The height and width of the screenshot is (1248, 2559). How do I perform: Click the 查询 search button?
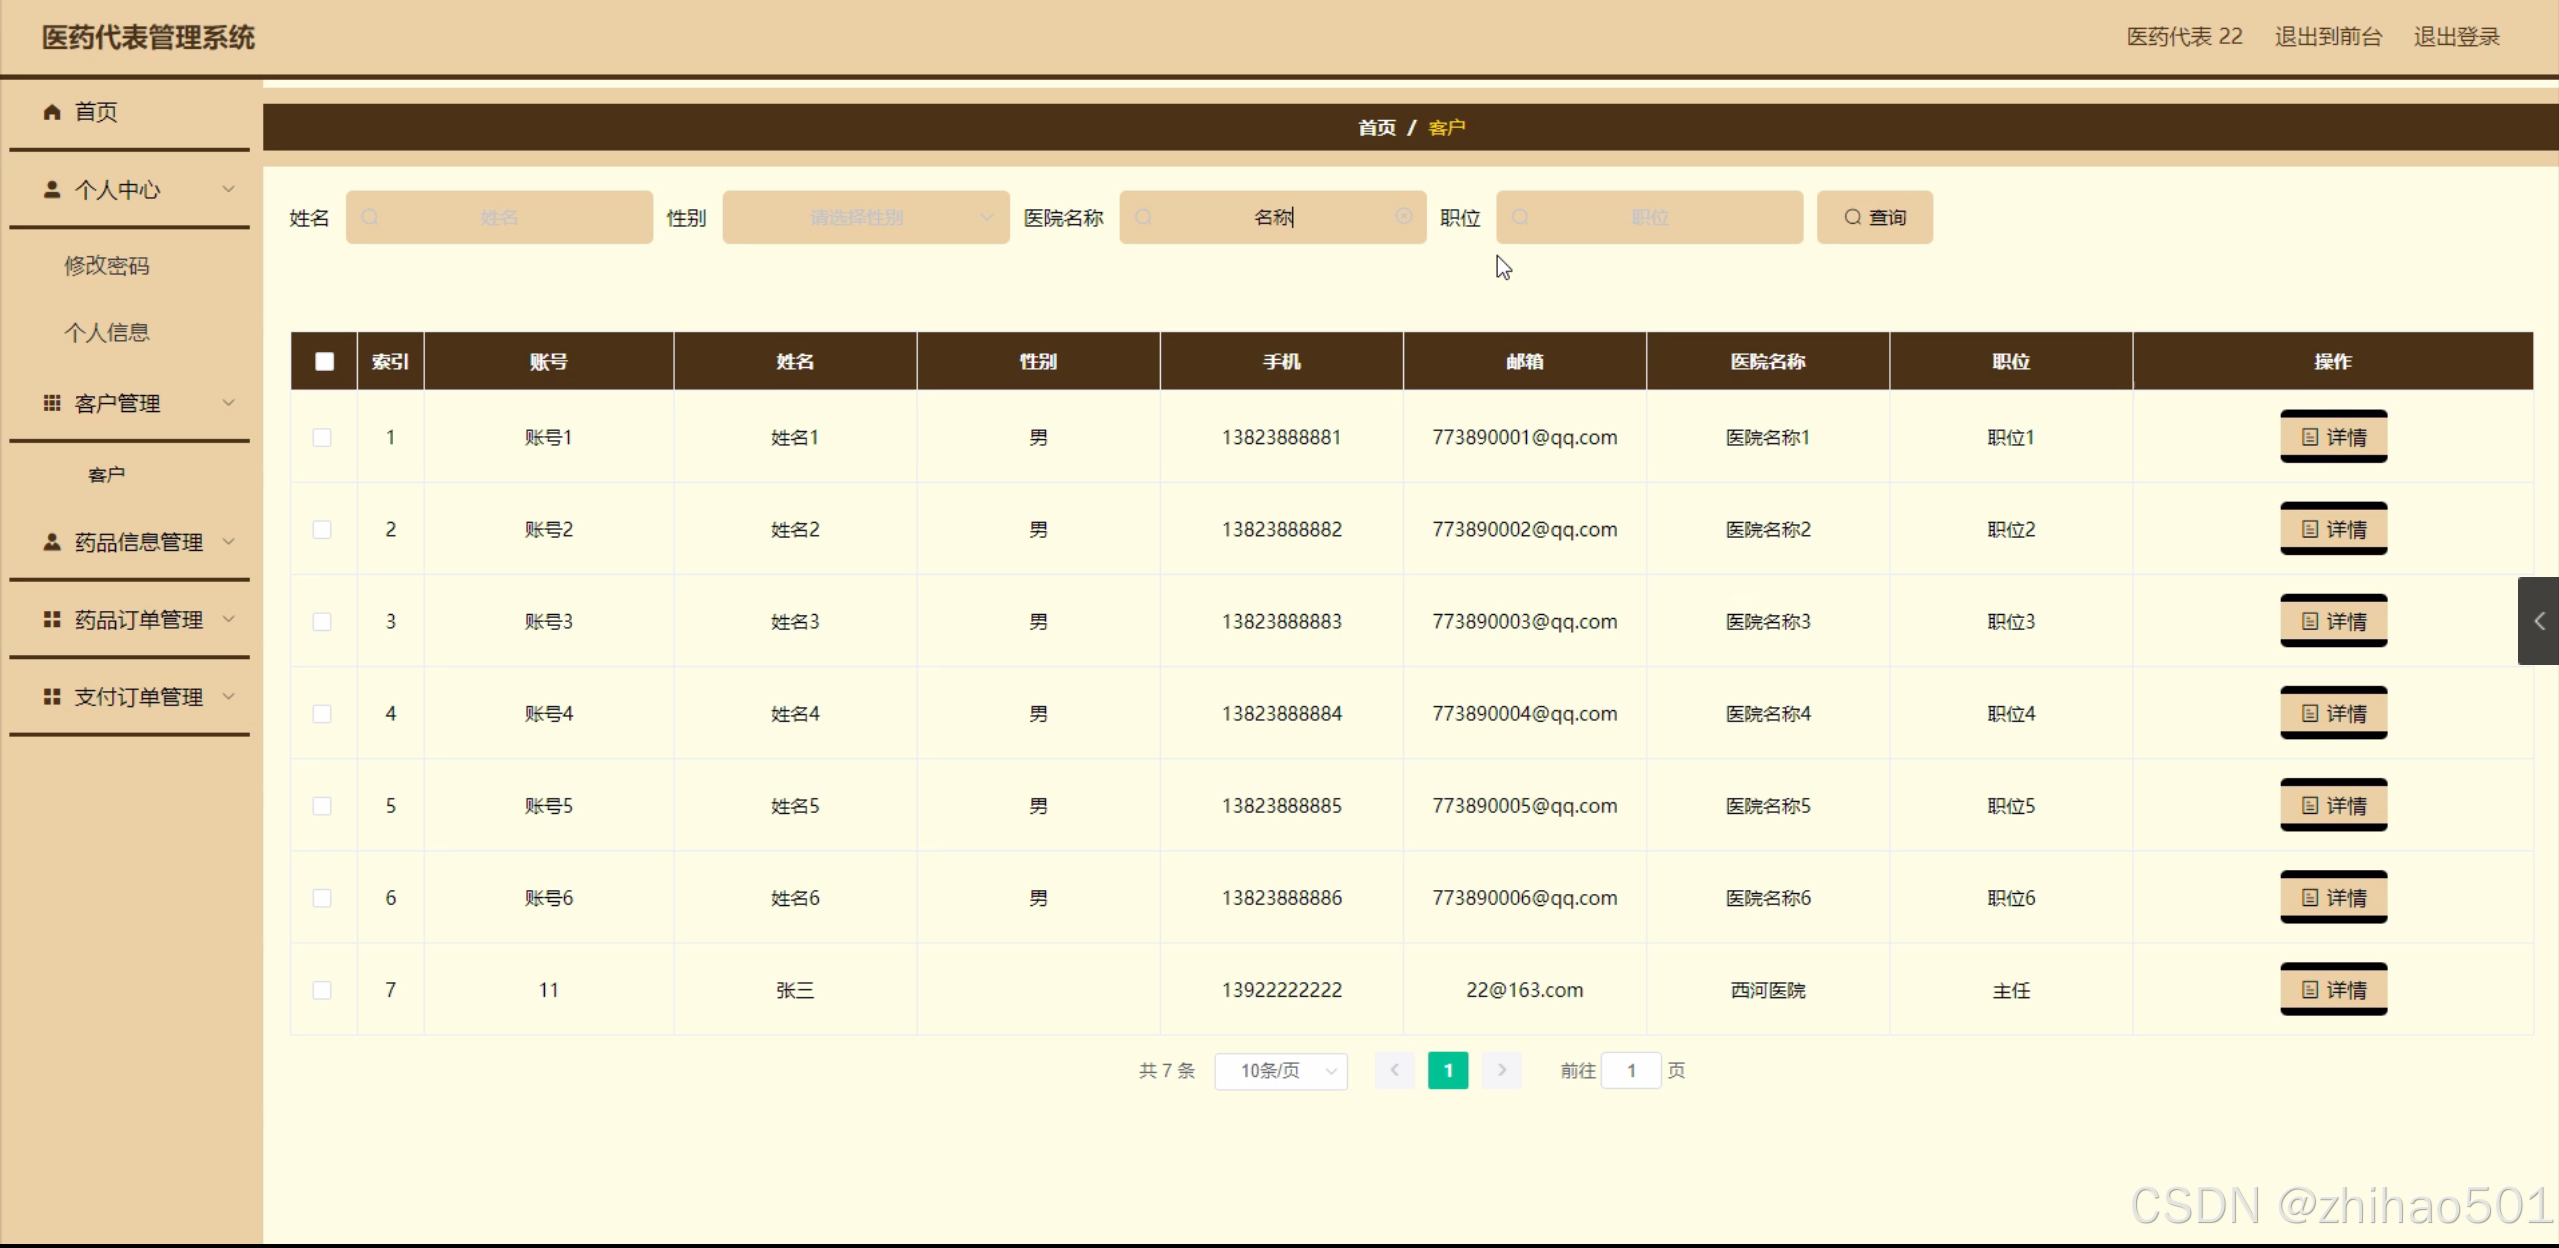click(1874, 217)
